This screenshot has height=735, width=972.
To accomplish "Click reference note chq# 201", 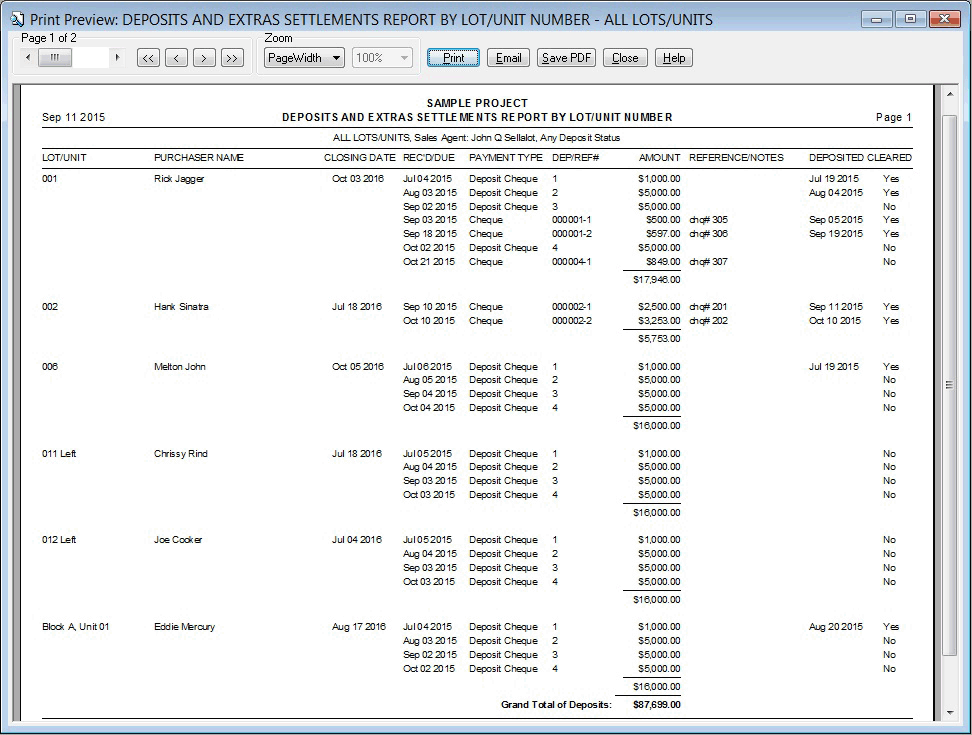I will [708, 307].
